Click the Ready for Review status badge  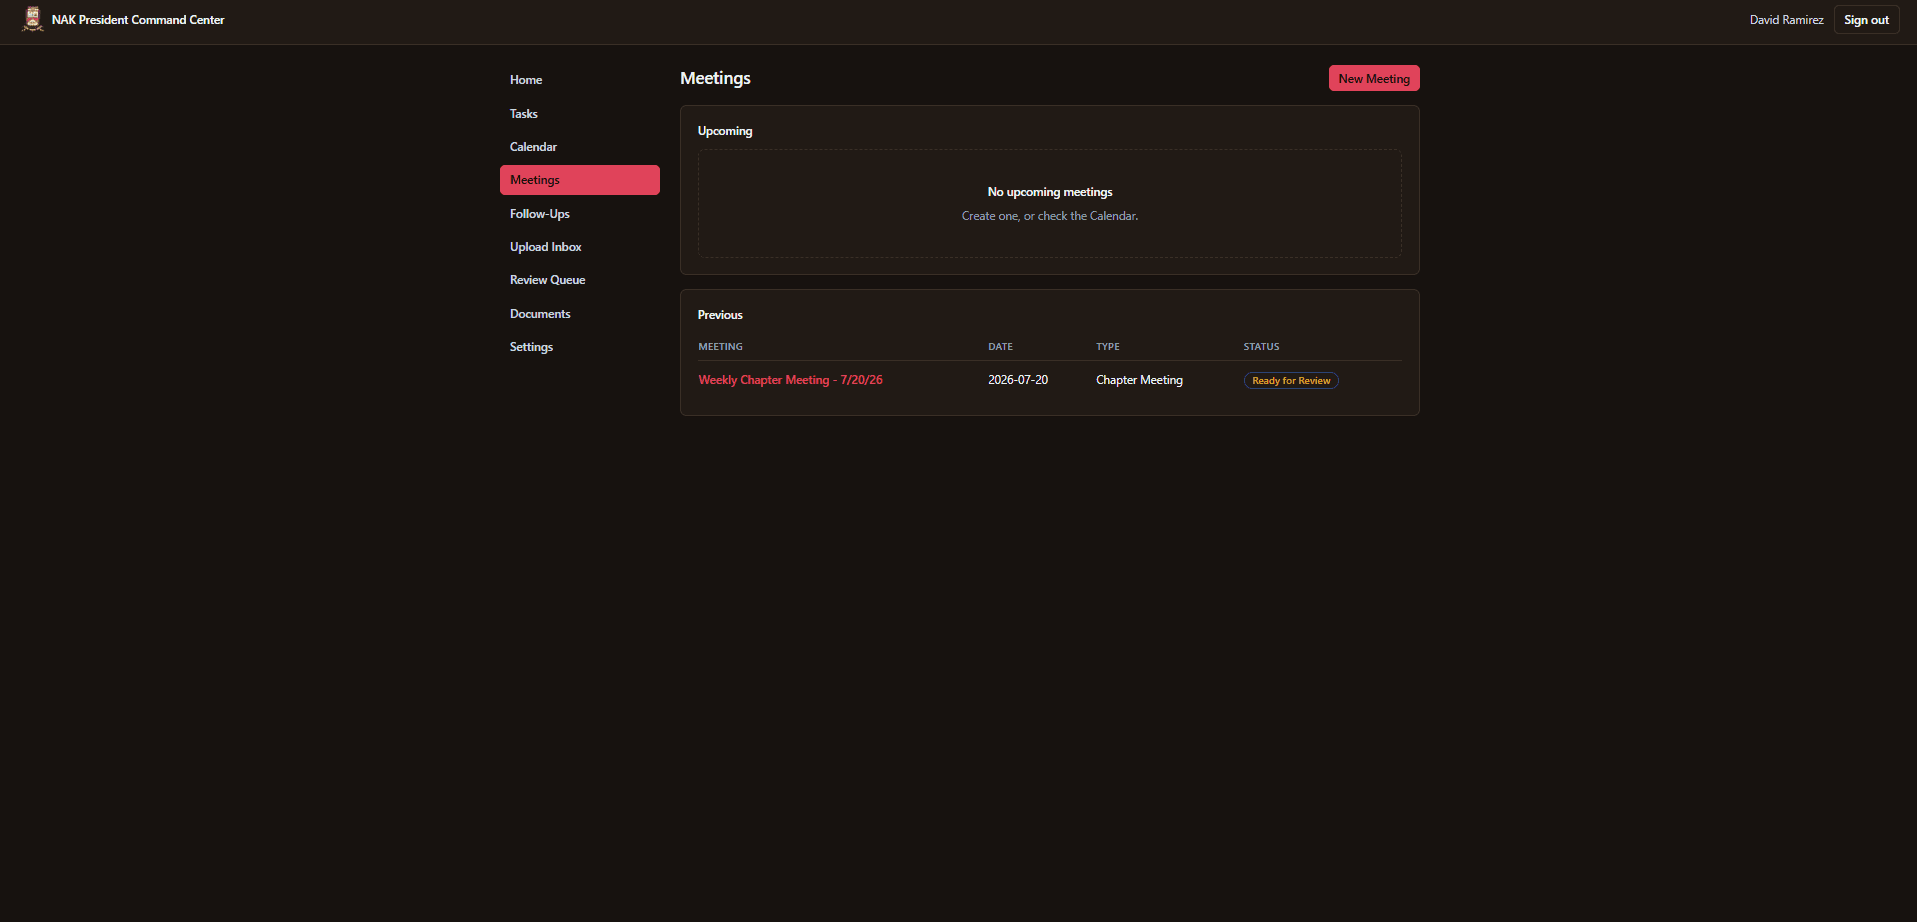1291,381
